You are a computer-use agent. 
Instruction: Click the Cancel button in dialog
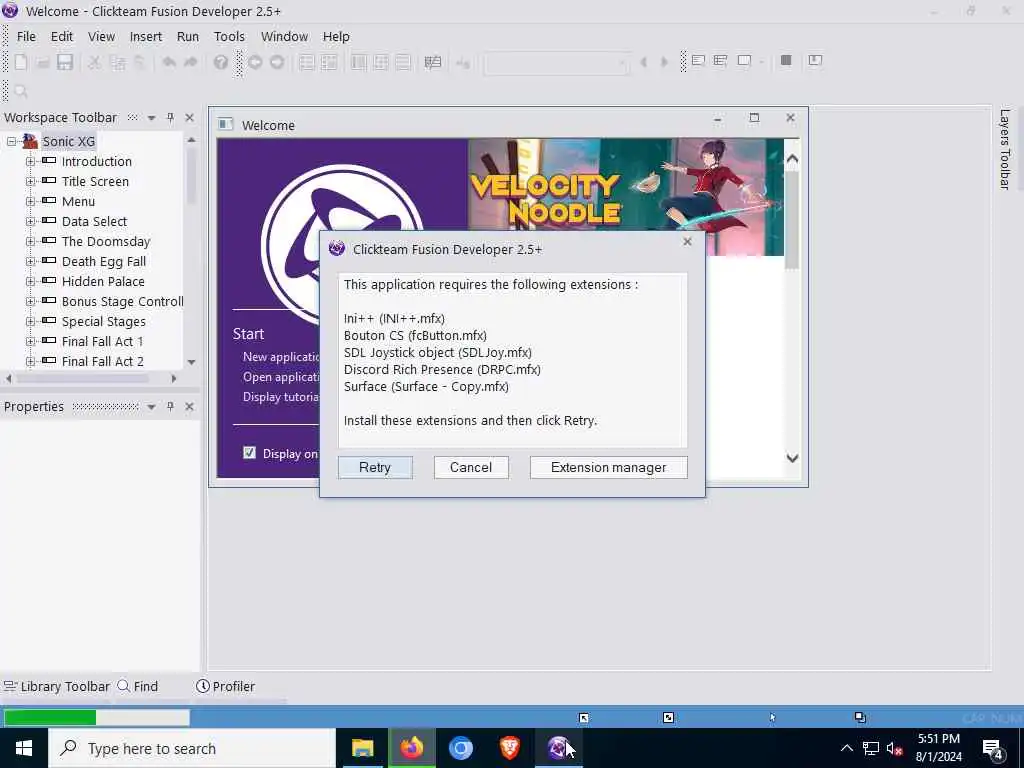pyautogui.click(x=471, y=468)
